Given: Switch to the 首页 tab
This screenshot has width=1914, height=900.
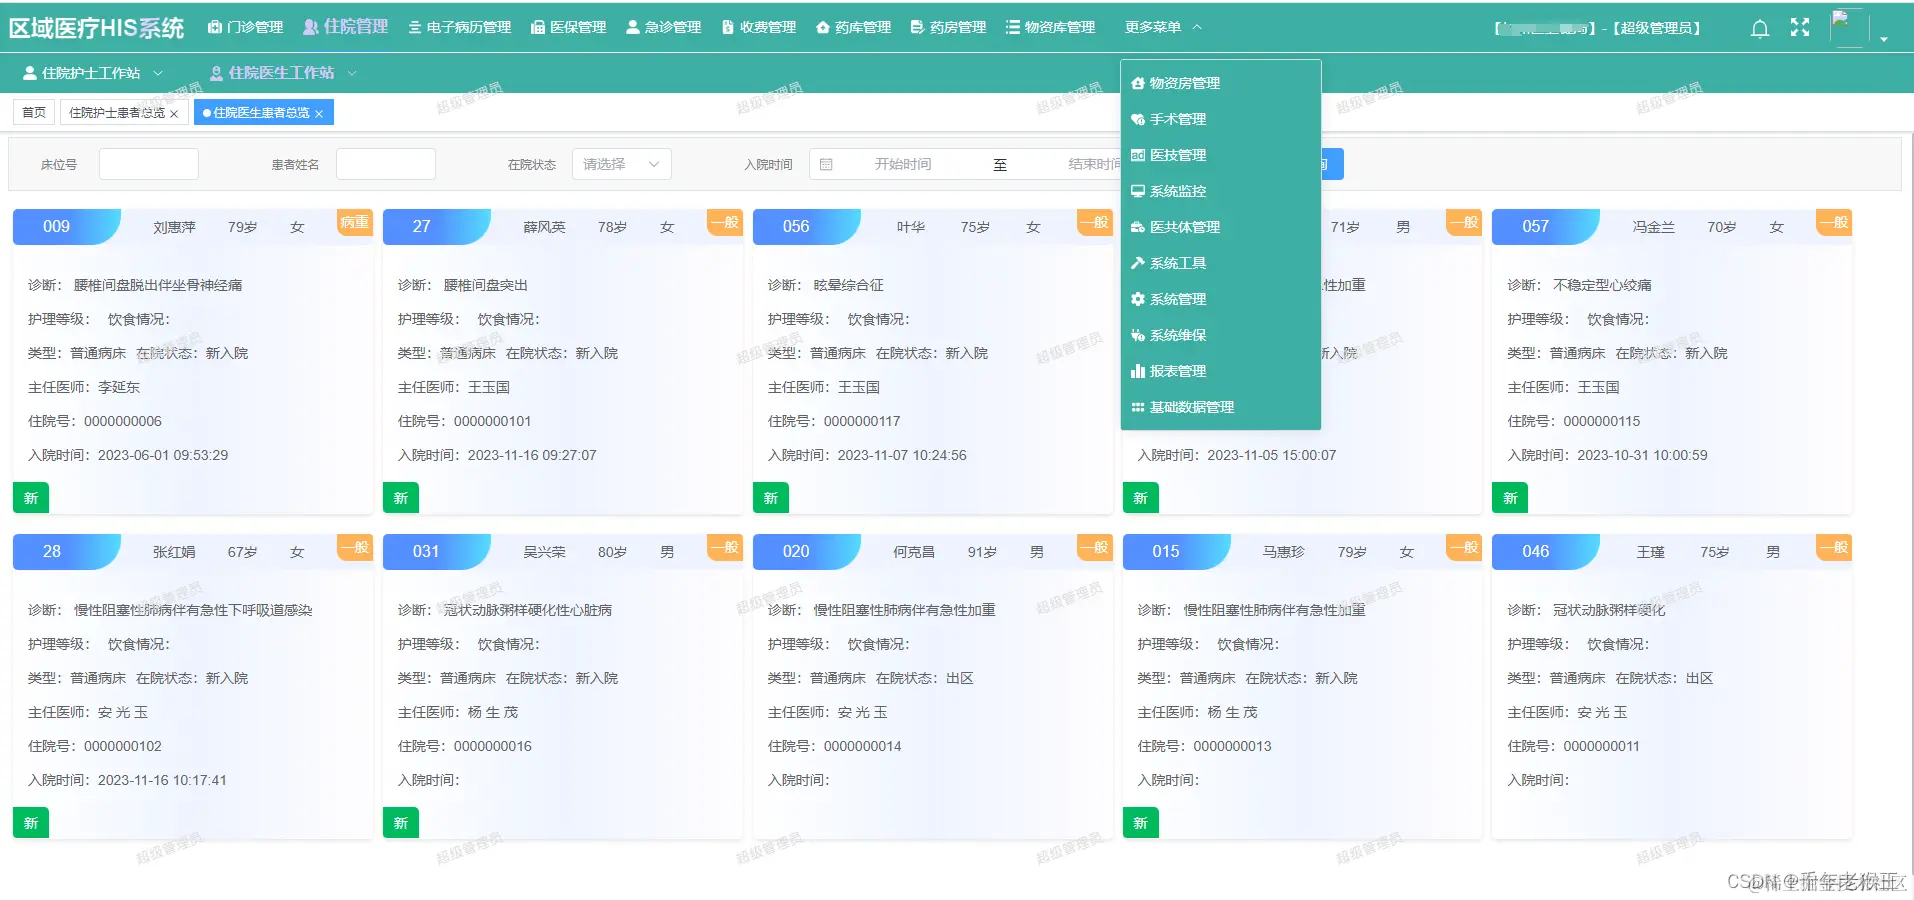Looking at the screenshot, I should (32, 111).
